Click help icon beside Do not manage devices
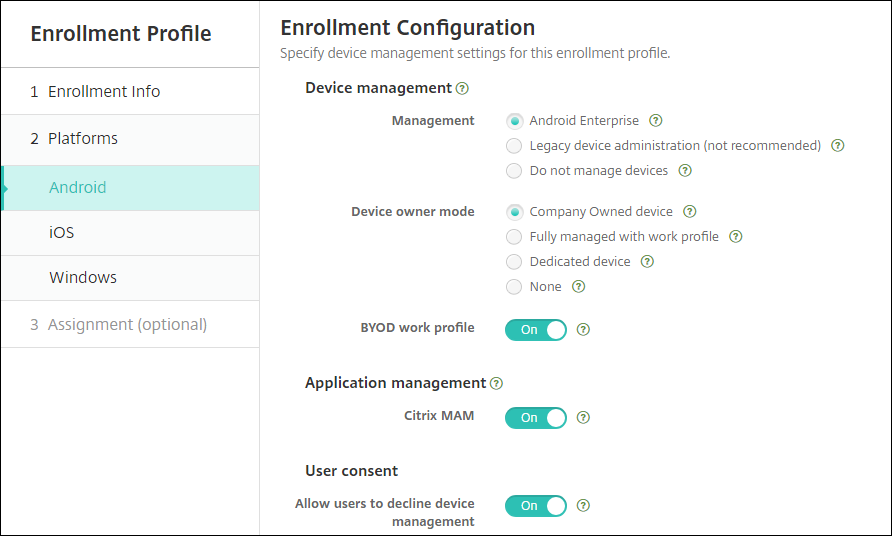This screenshot has height=536, width=892. point(685,171)
